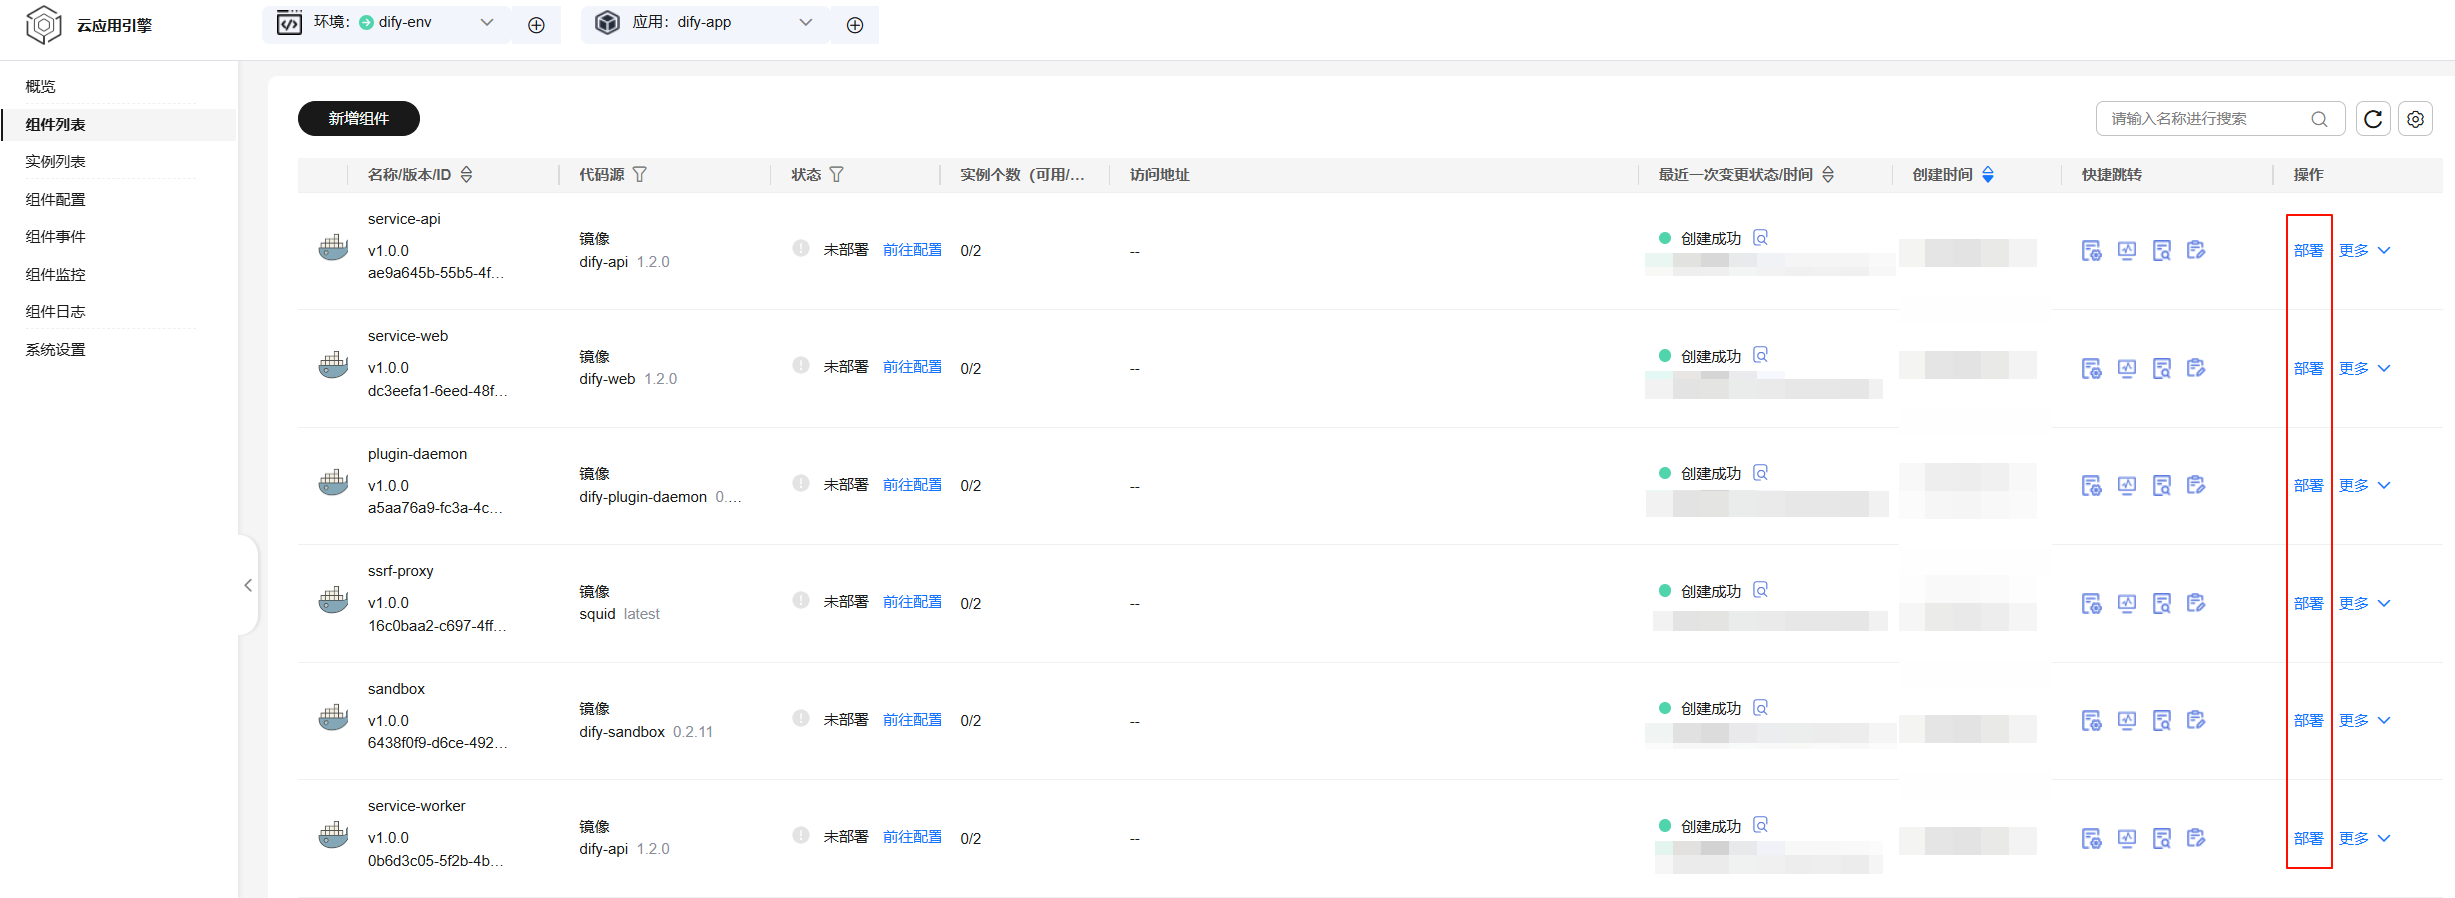
Task: Click 部署 for service-worker
Action: coord(2308,838)
